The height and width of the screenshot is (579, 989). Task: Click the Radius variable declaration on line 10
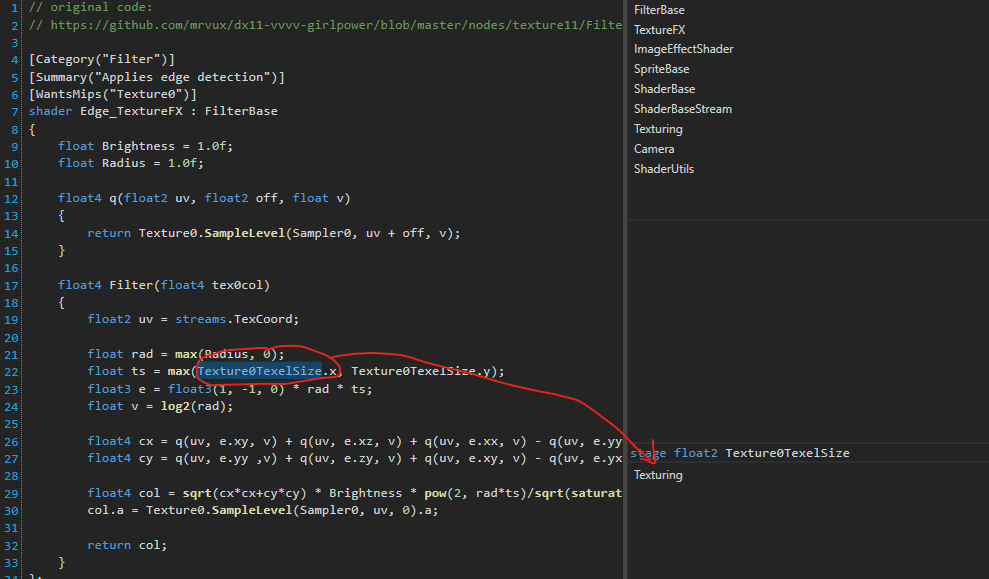click(131, 163)
